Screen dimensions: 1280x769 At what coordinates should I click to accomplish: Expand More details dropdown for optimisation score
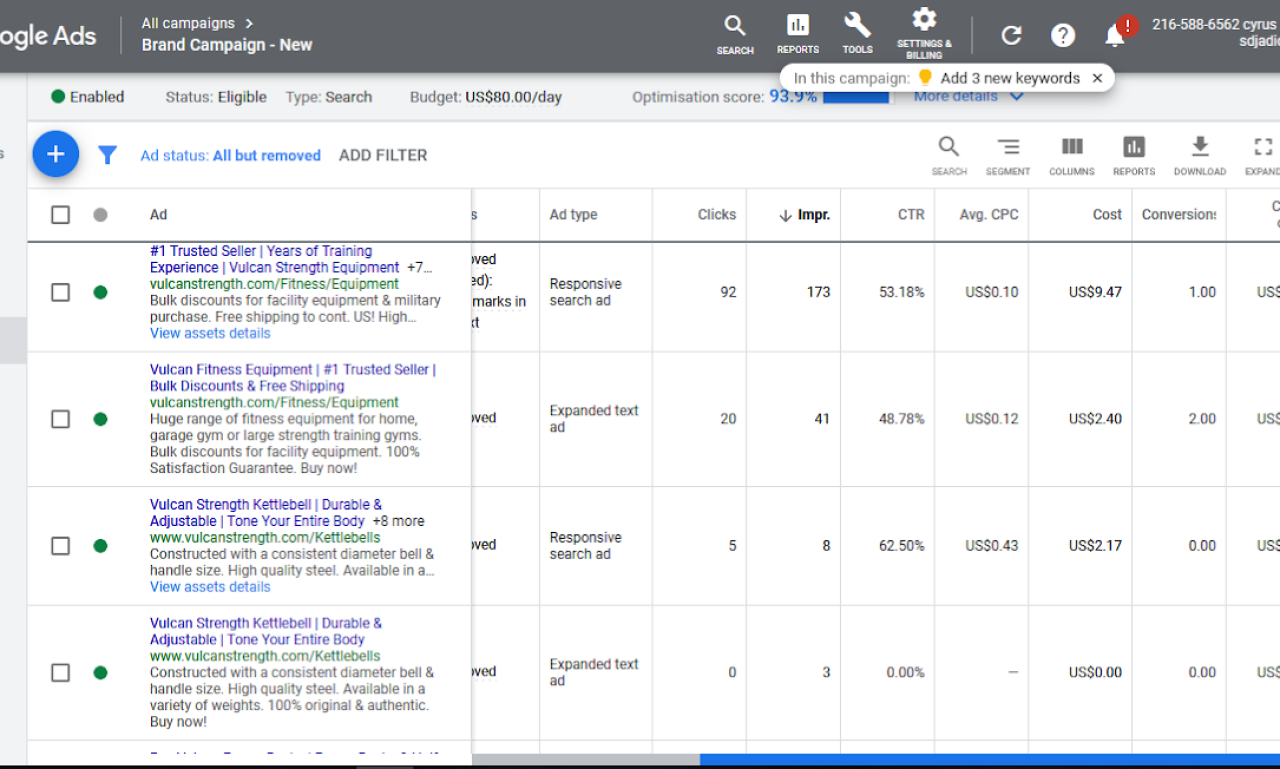(x=968, y=97)
